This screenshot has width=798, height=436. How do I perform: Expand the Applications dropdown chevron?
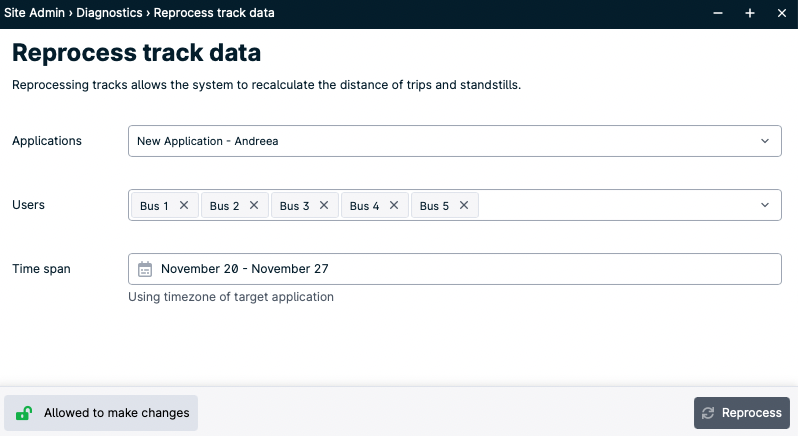(x=764, y=141)
